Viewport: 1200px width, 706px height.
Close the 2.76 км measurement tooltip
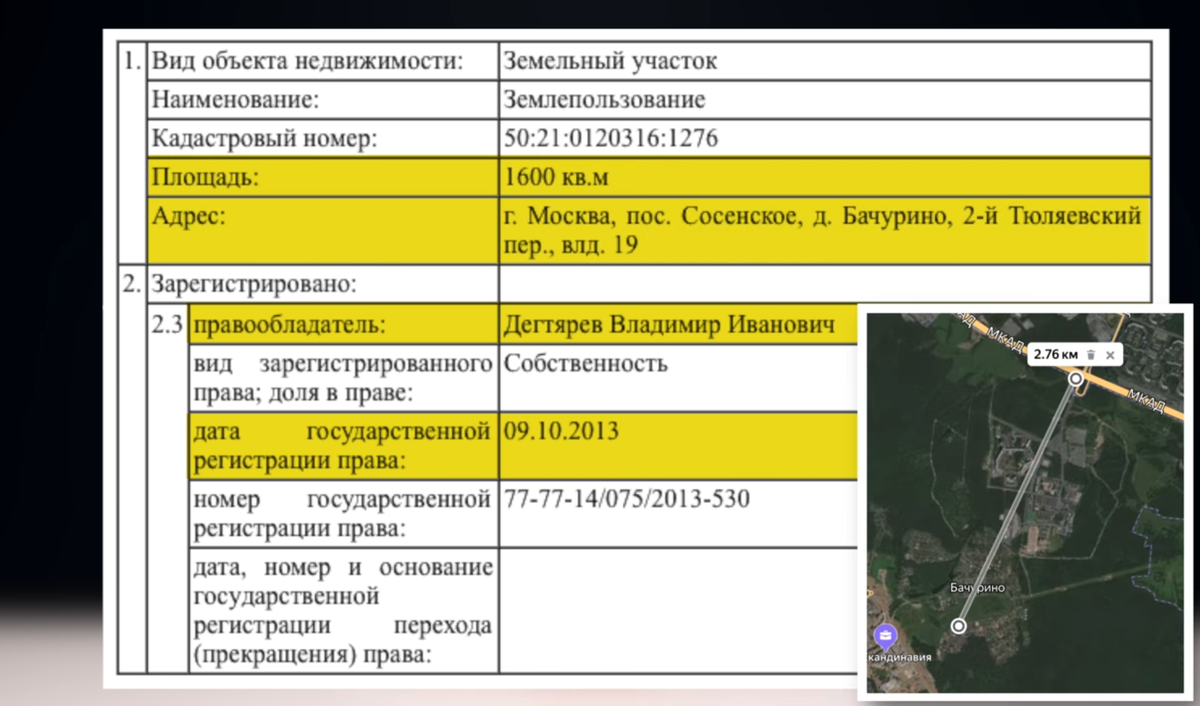(x=1110, y=355)
